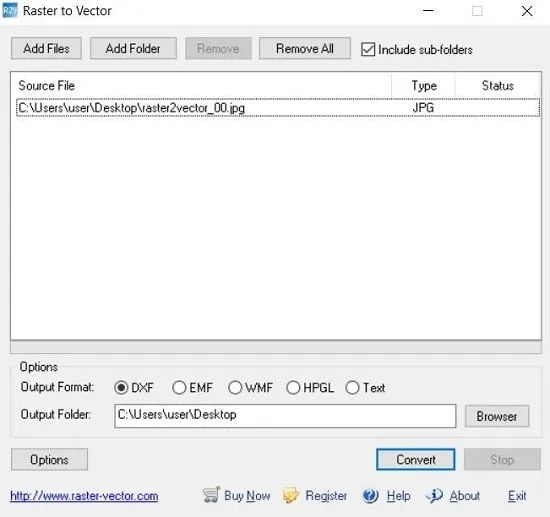
Task: Click the About info icon
Action: (x=434, y=496)
